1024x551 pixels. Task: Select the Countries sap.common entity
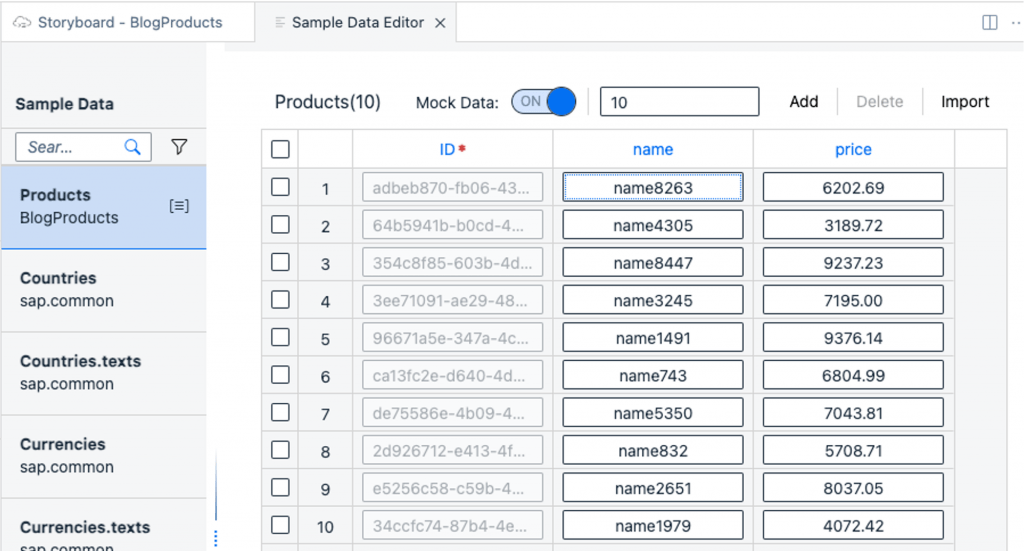pos(104,289)
